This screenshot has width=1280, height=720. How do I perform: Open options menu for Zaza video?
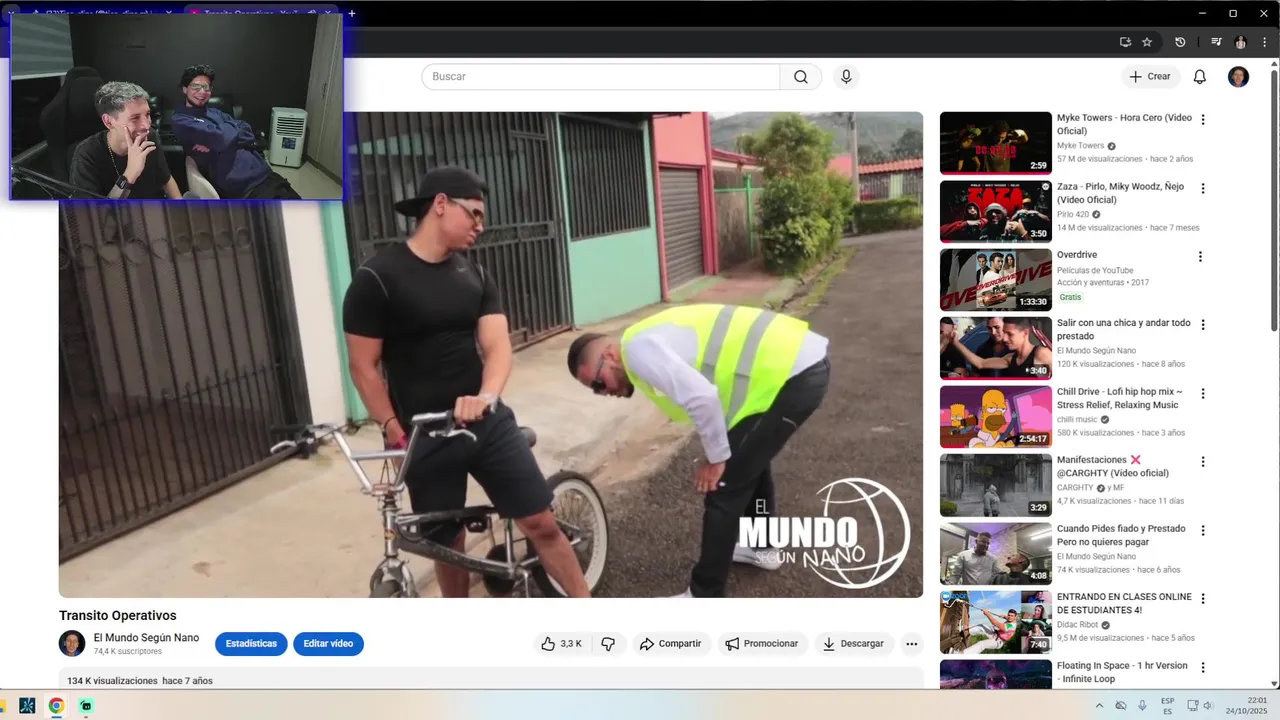click(1203, 188)
